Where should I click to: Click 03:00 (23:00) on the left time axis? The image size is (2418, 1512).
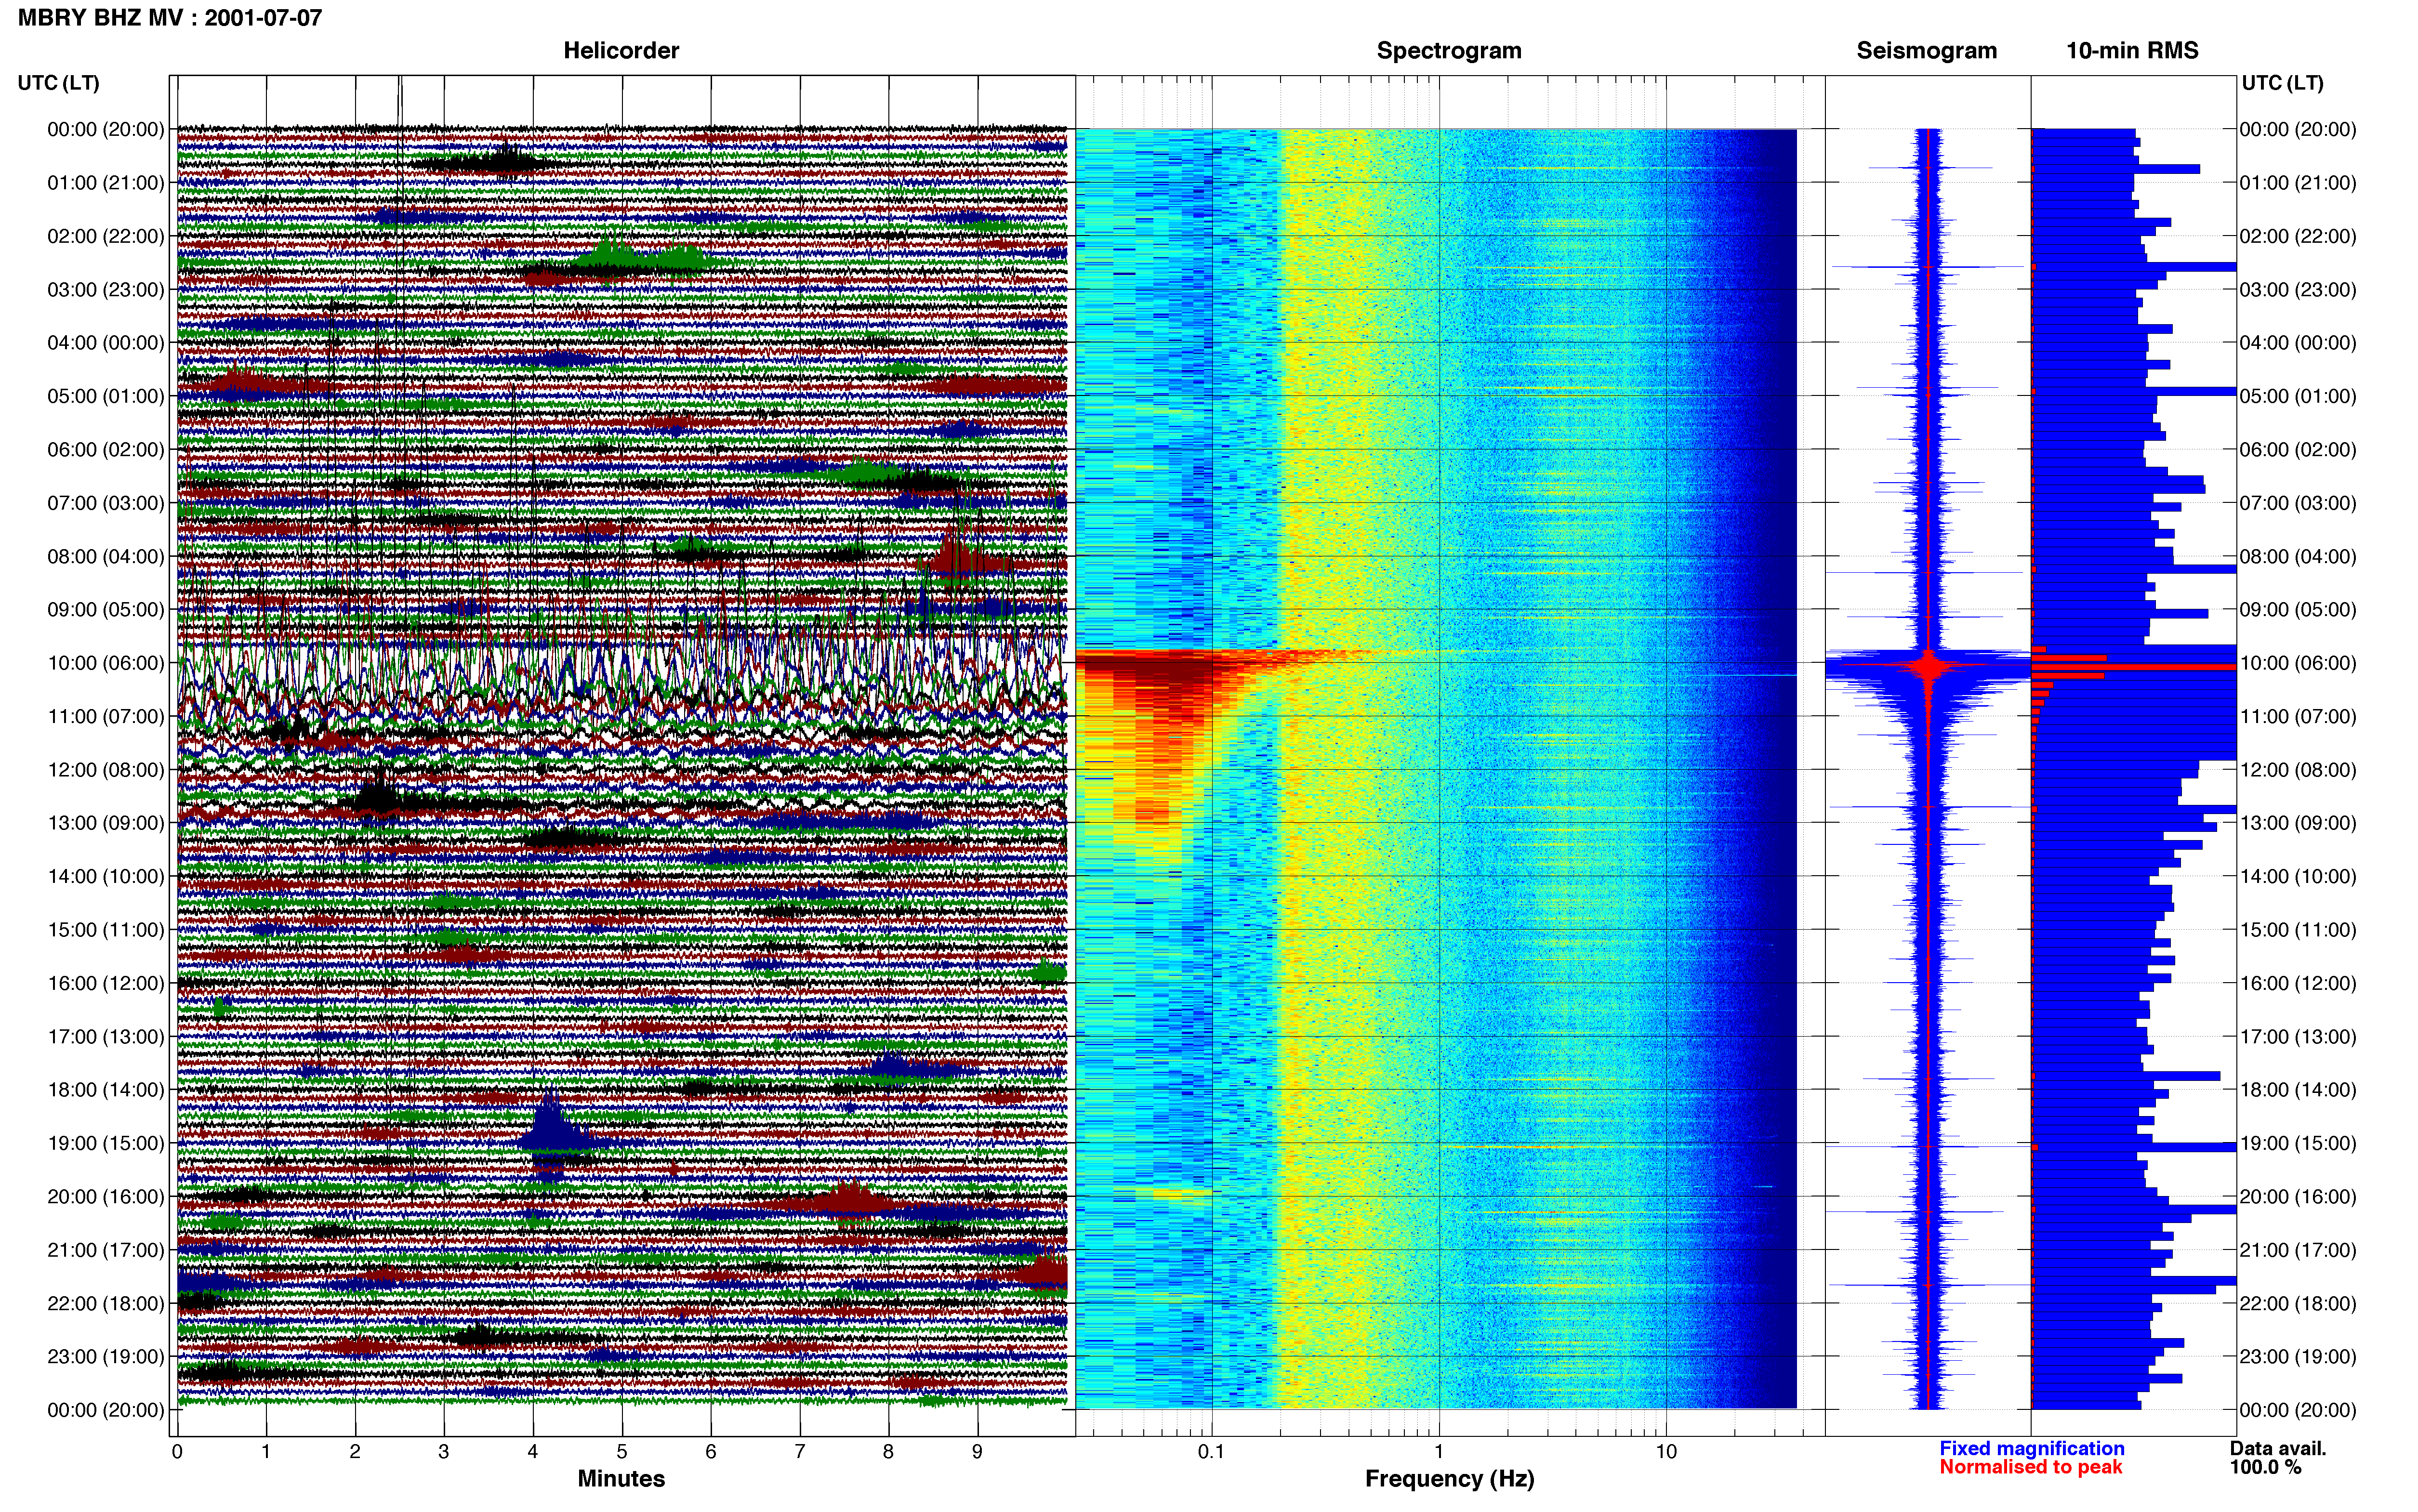[106, 290]
